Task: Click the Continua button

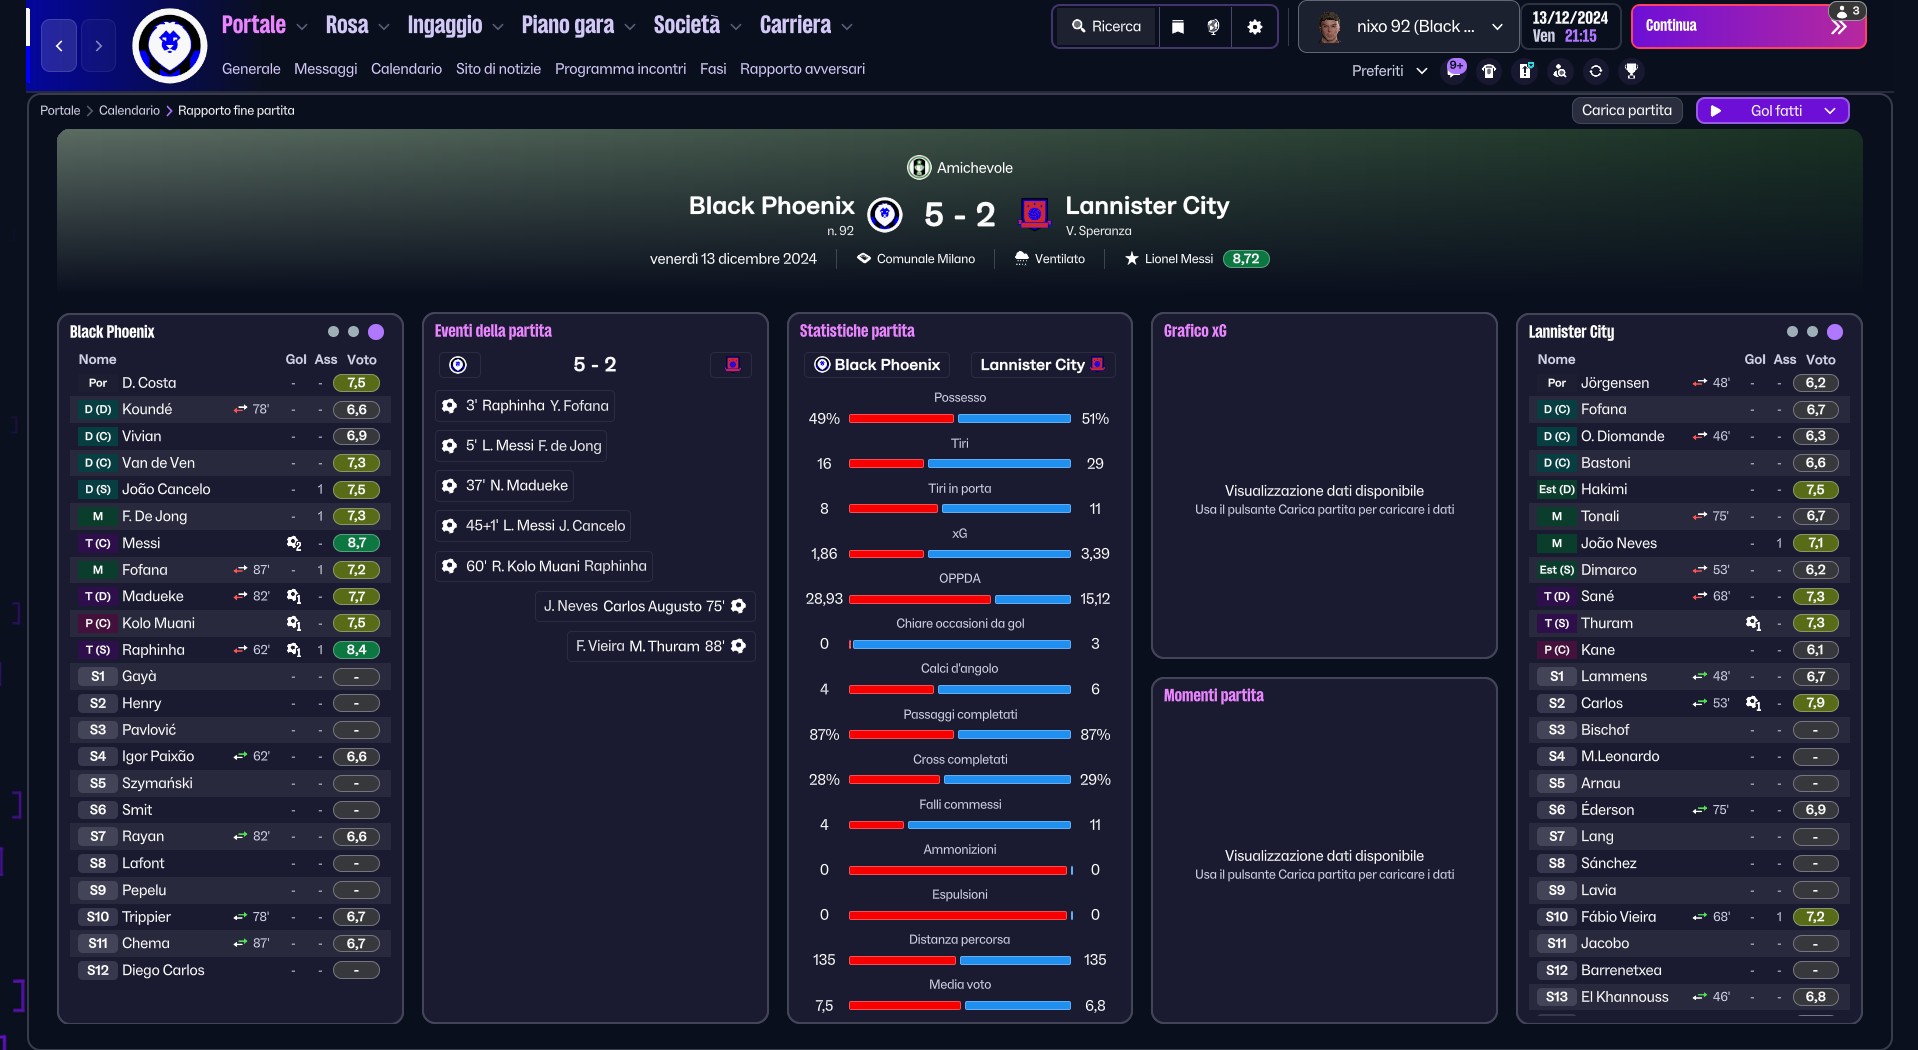Action: (1748, 27)
